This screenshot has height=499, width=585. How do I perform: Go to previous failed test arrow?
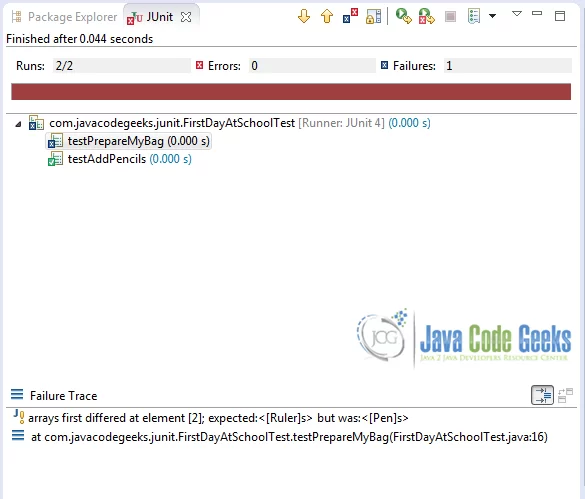[327, 16]
